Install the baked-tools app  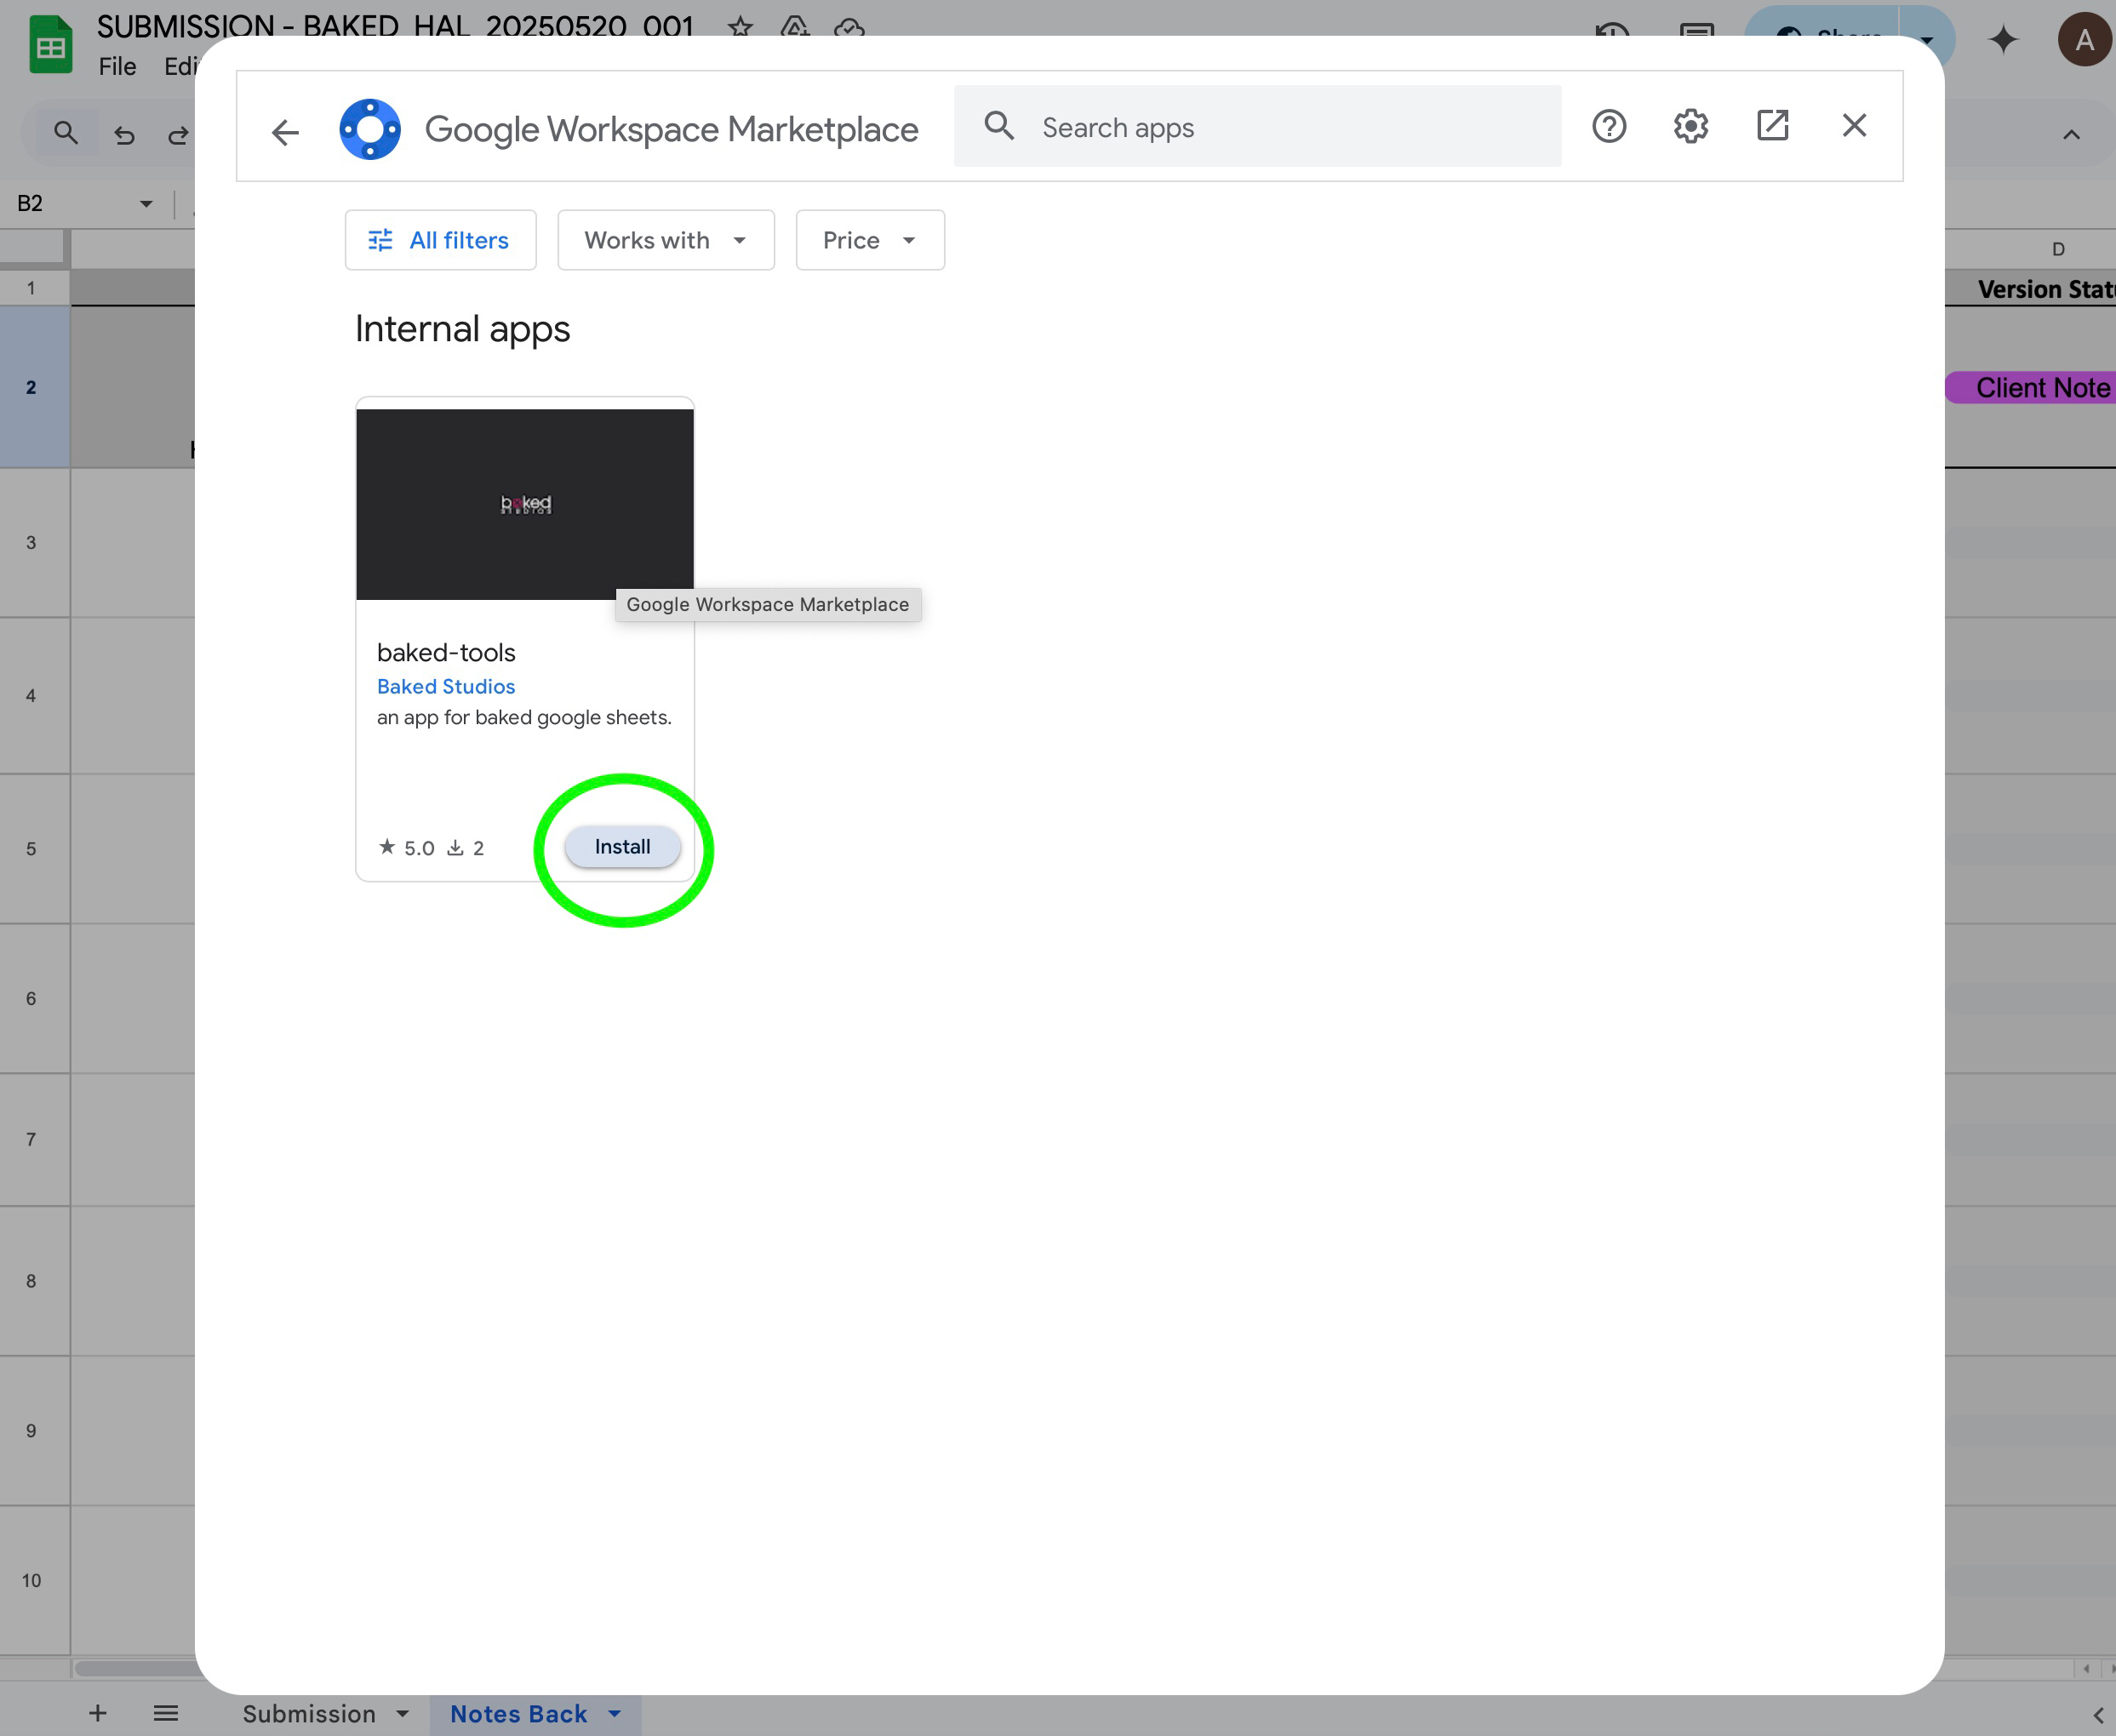(x=622, y=847)
